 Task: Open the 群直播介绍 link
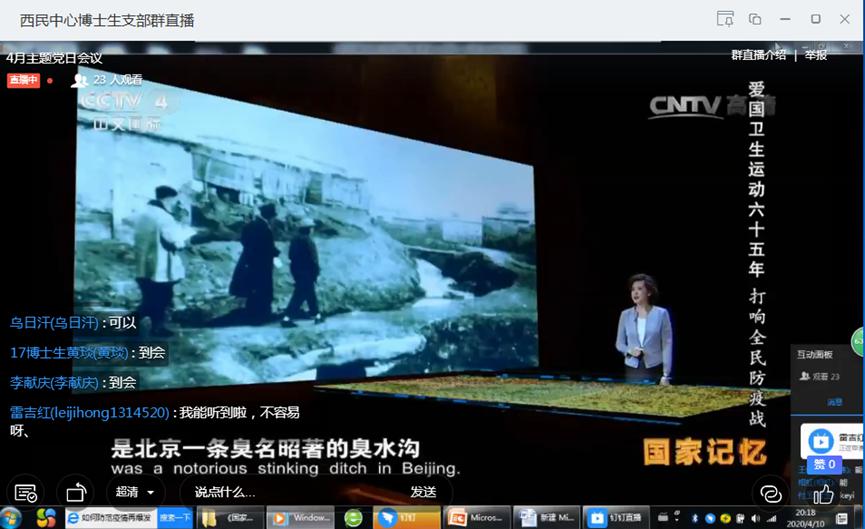758,55
